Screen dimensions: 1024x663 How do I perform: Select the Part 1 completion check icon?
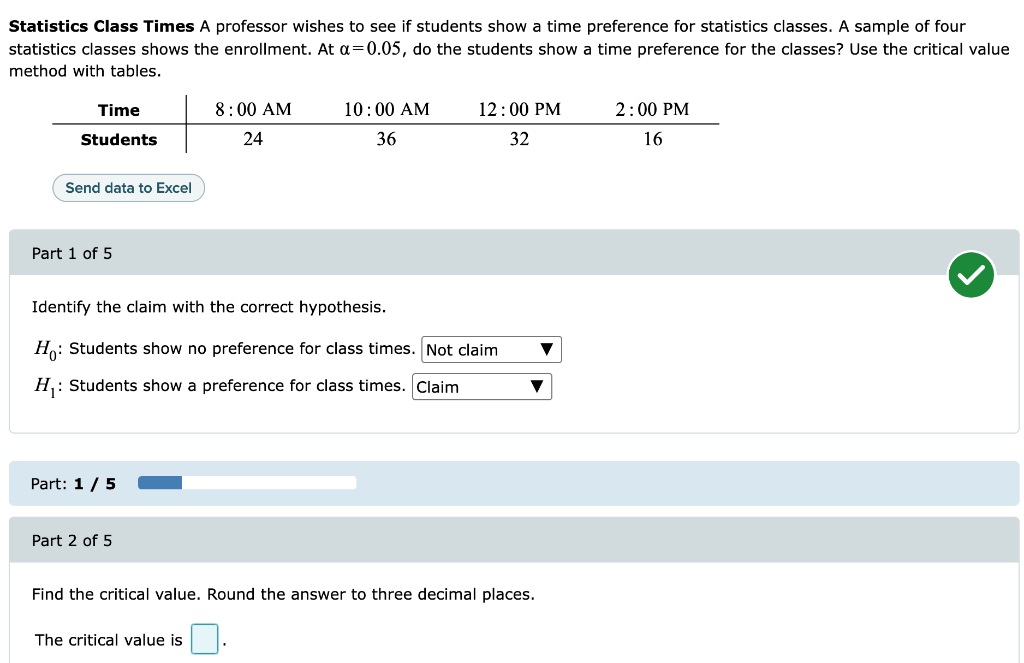point(971,273)
